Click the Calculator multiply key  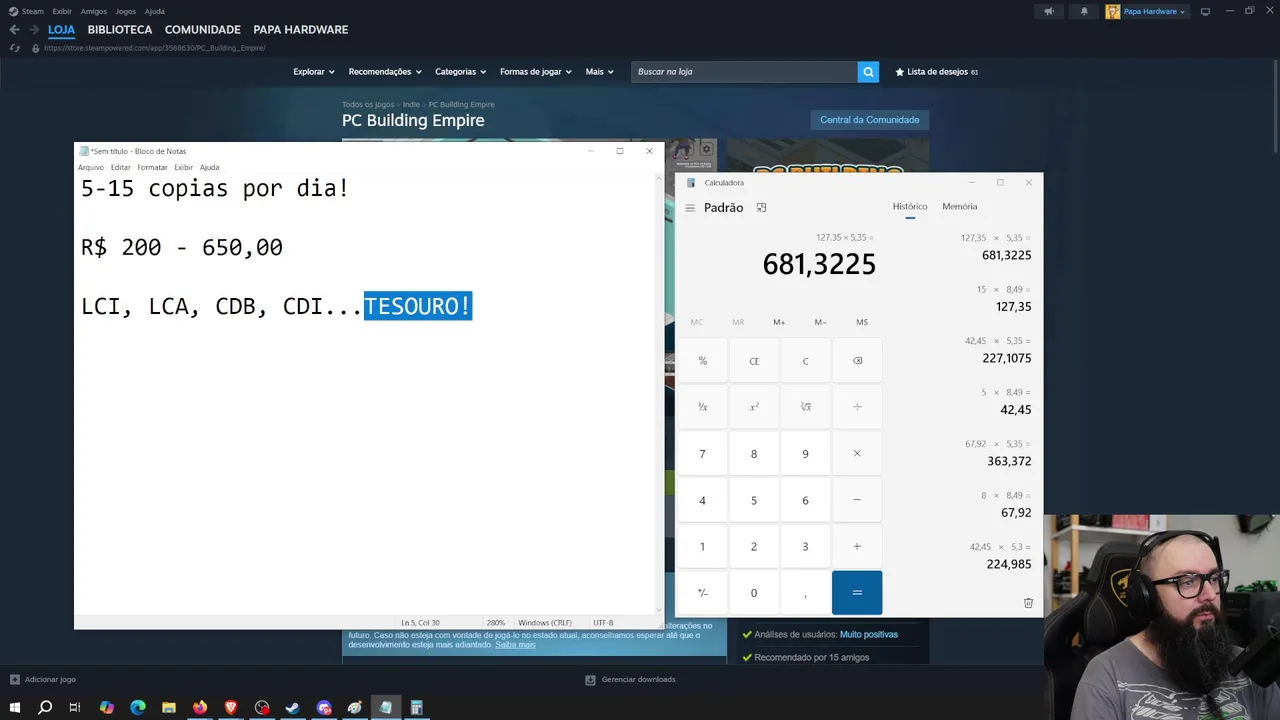857,454
